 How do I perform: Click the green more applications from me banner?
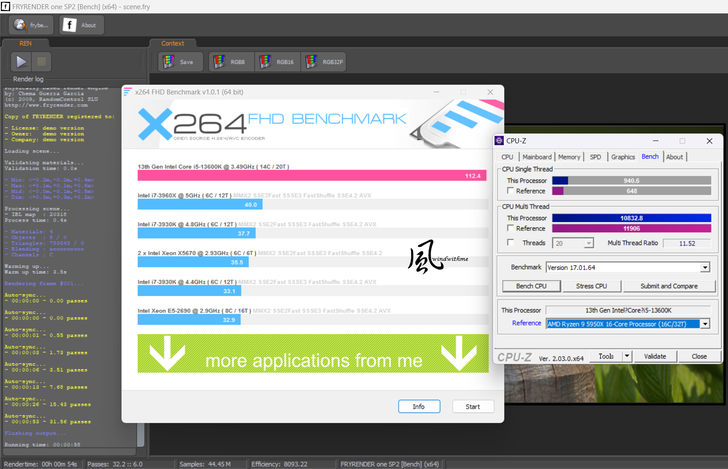tap(313, 353)
